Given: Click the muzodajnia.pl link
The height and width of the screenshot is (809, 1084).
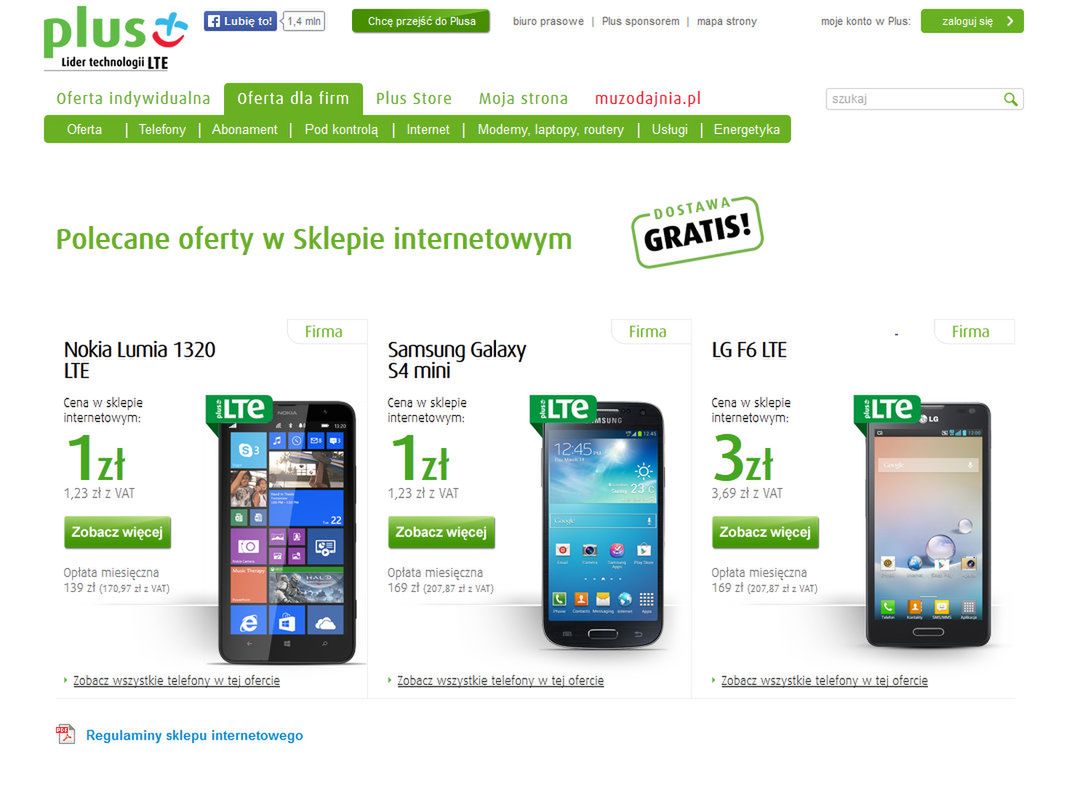Looking at the screenshot, I should click(x=648, y=98).
